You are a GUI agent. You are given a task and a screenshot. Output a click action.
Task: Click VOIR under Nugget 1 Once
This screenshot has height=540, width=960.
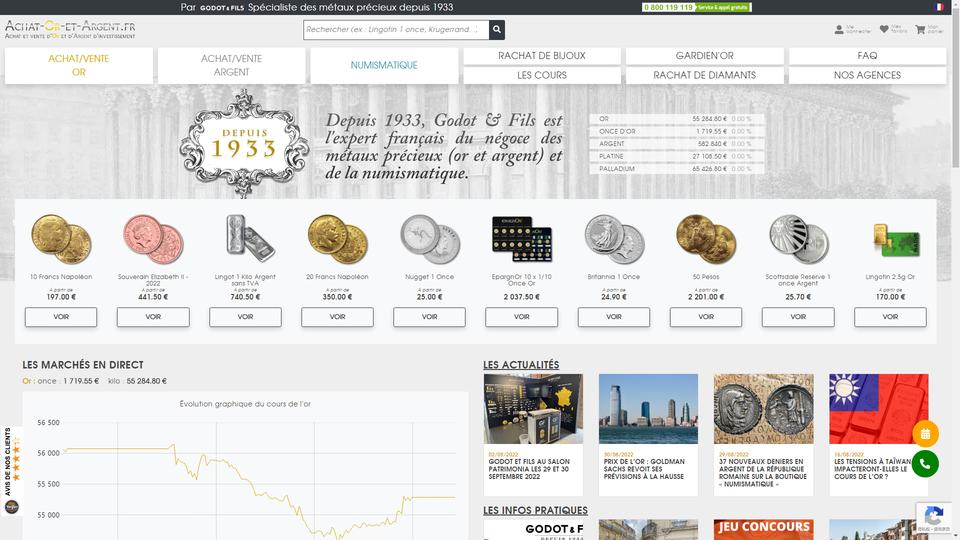pyautogui.click(x=430, y=317)
